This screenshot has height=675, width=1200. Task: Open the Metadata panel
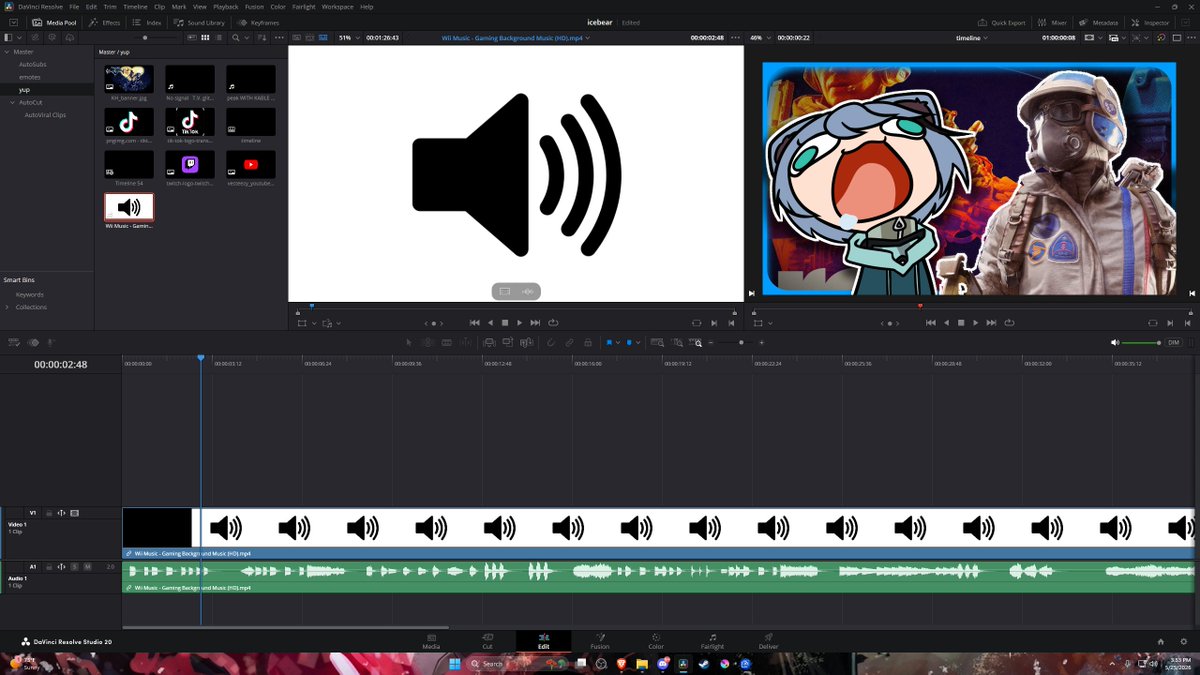point(1099,22)
